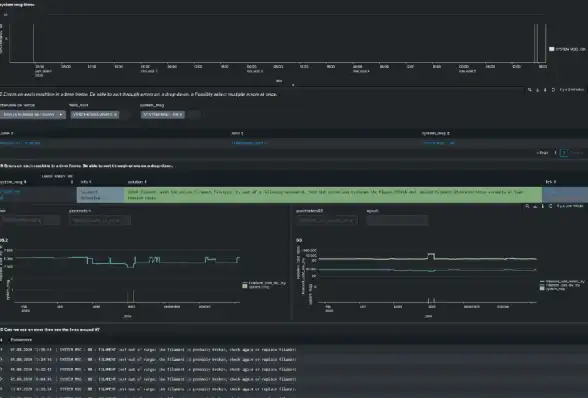Sort second table by info column header

(x=86, y=182)
